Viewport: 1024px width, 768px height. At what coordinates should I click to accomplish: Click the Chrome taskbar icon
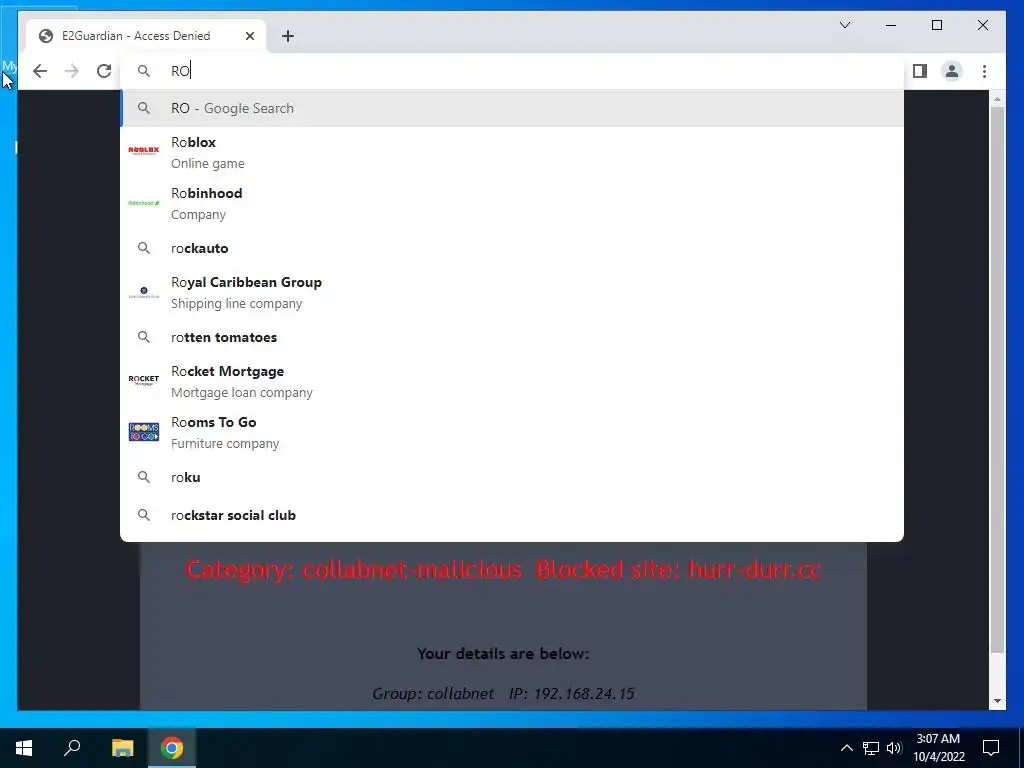click(x=172, y=748)
